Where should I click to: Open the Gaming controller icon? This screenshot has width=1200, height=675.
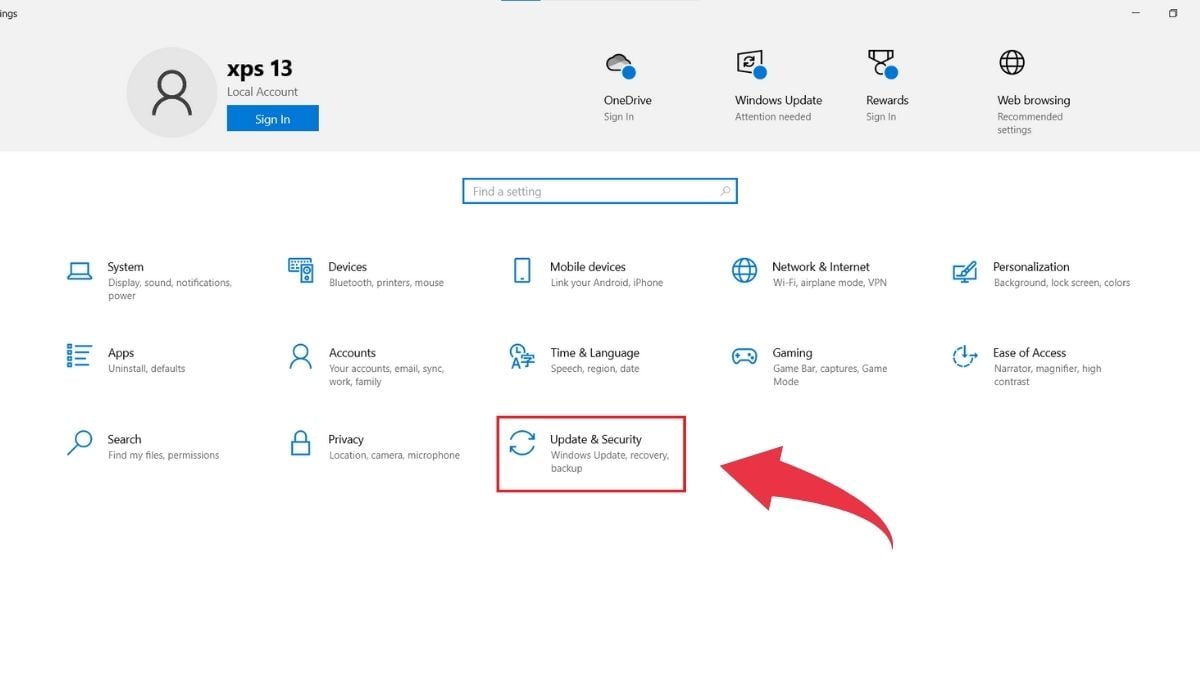click(x=744, y=356)
